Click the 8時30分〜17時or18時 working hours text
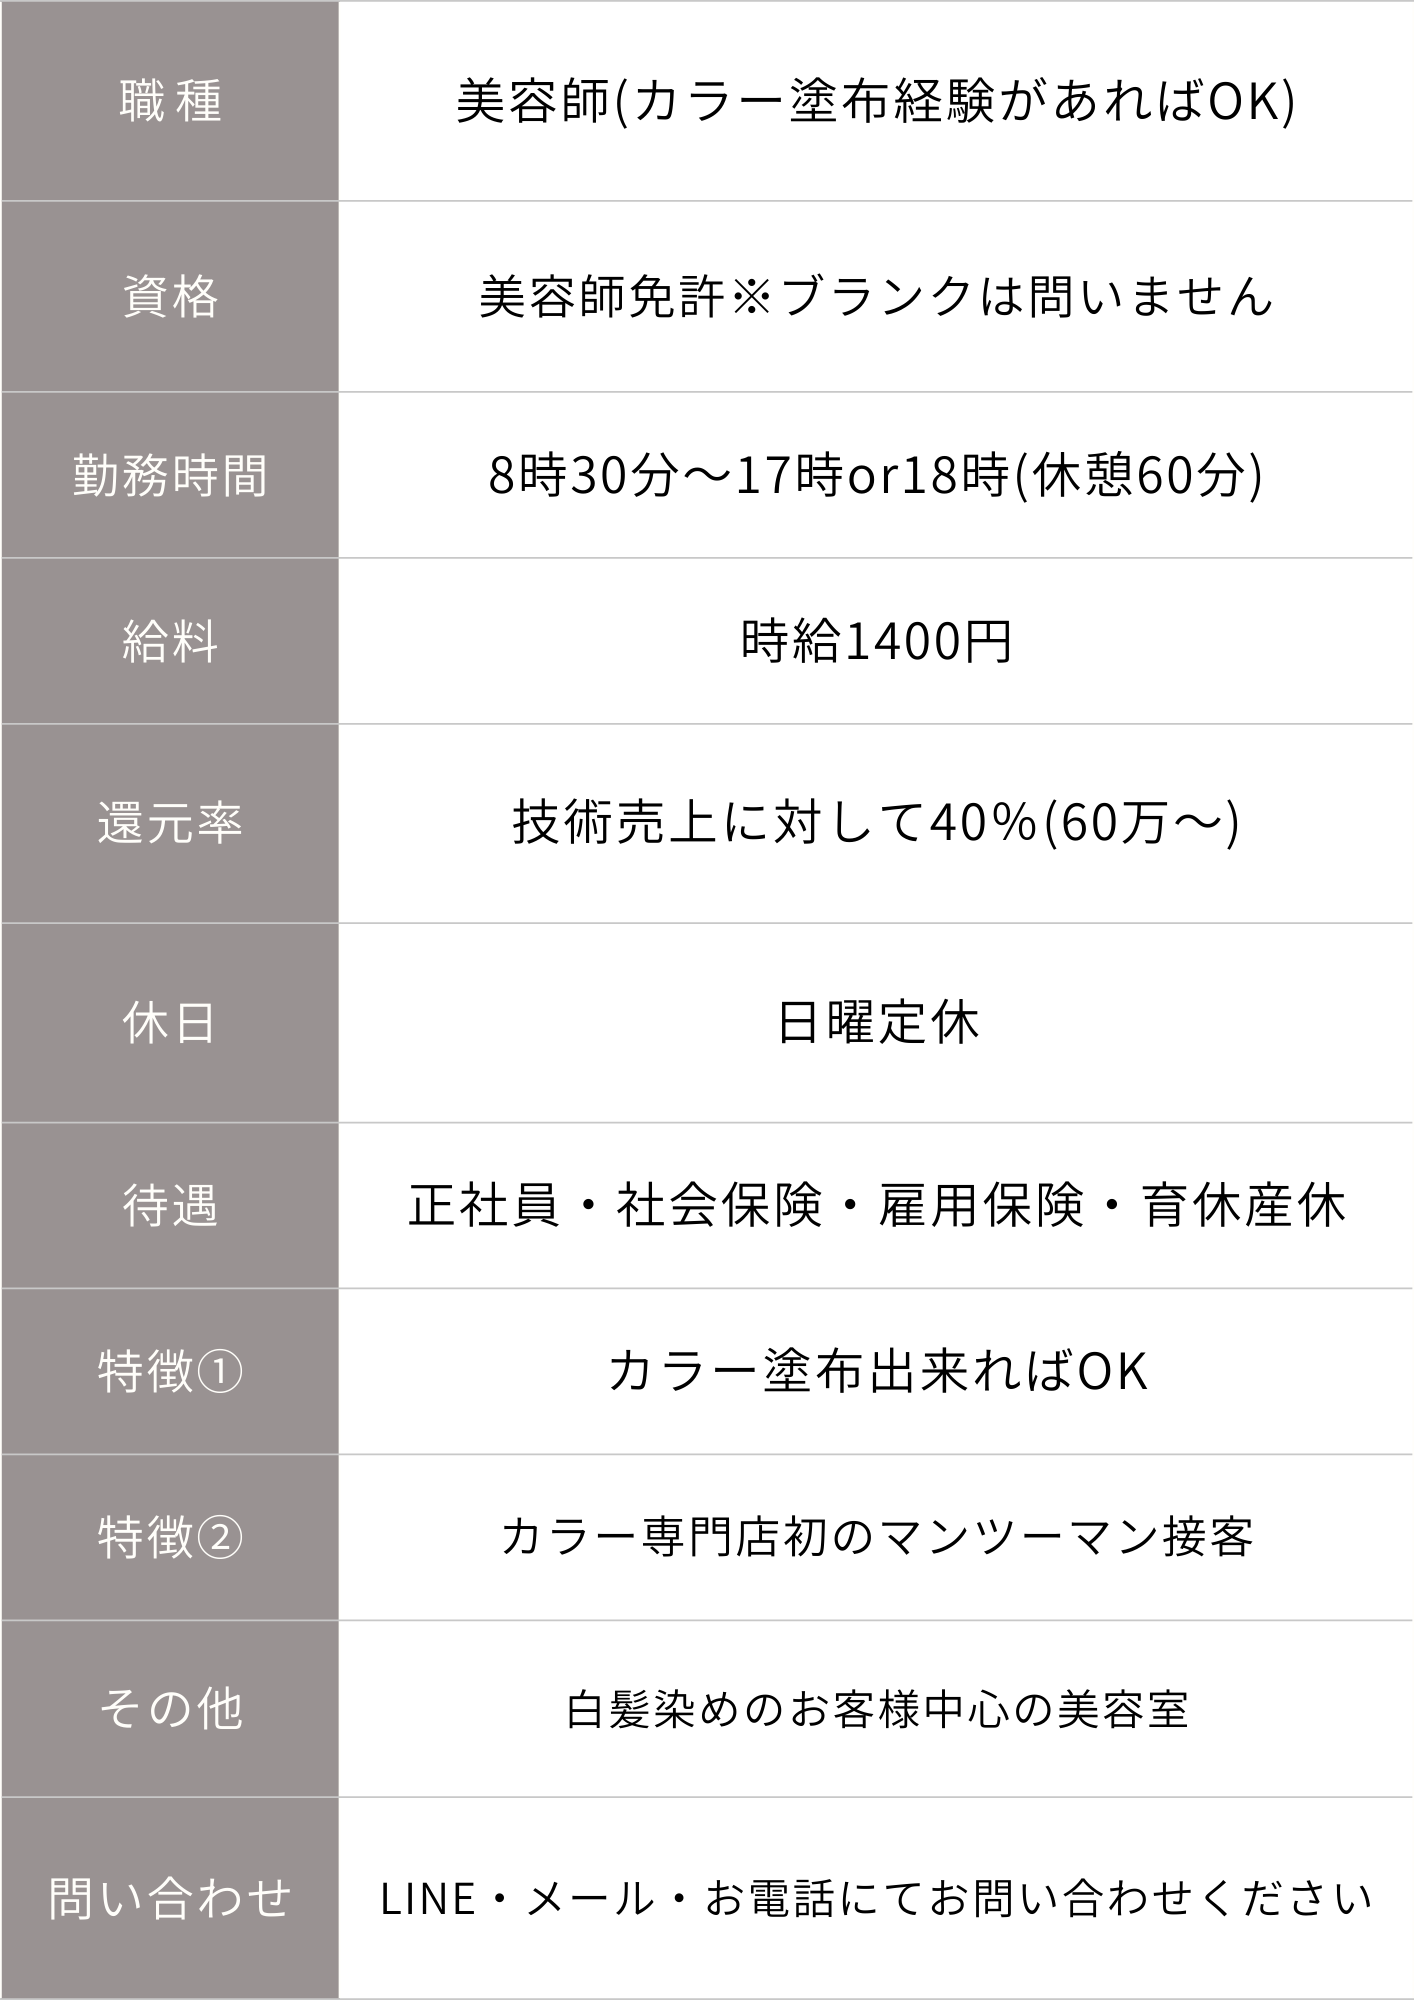The image size is (1414, 2000). point(750,475)
